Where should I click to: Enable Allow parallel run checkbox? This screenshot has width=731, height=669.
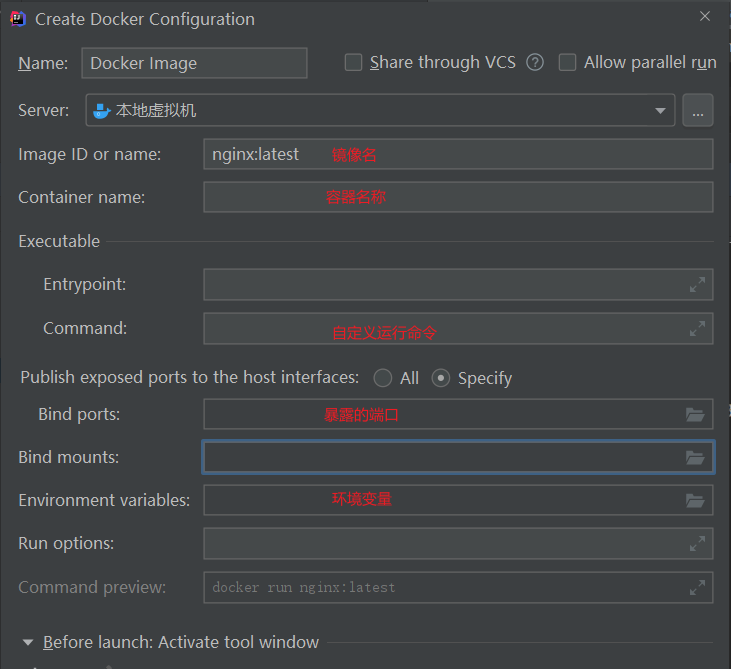point(567,62)
